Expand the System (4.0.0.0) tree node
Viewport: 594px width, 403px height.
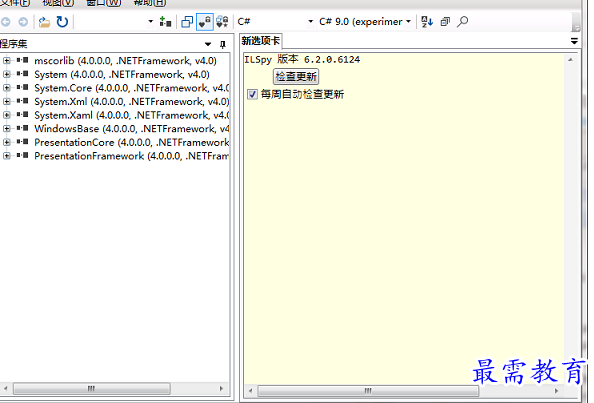click(6, 74)
